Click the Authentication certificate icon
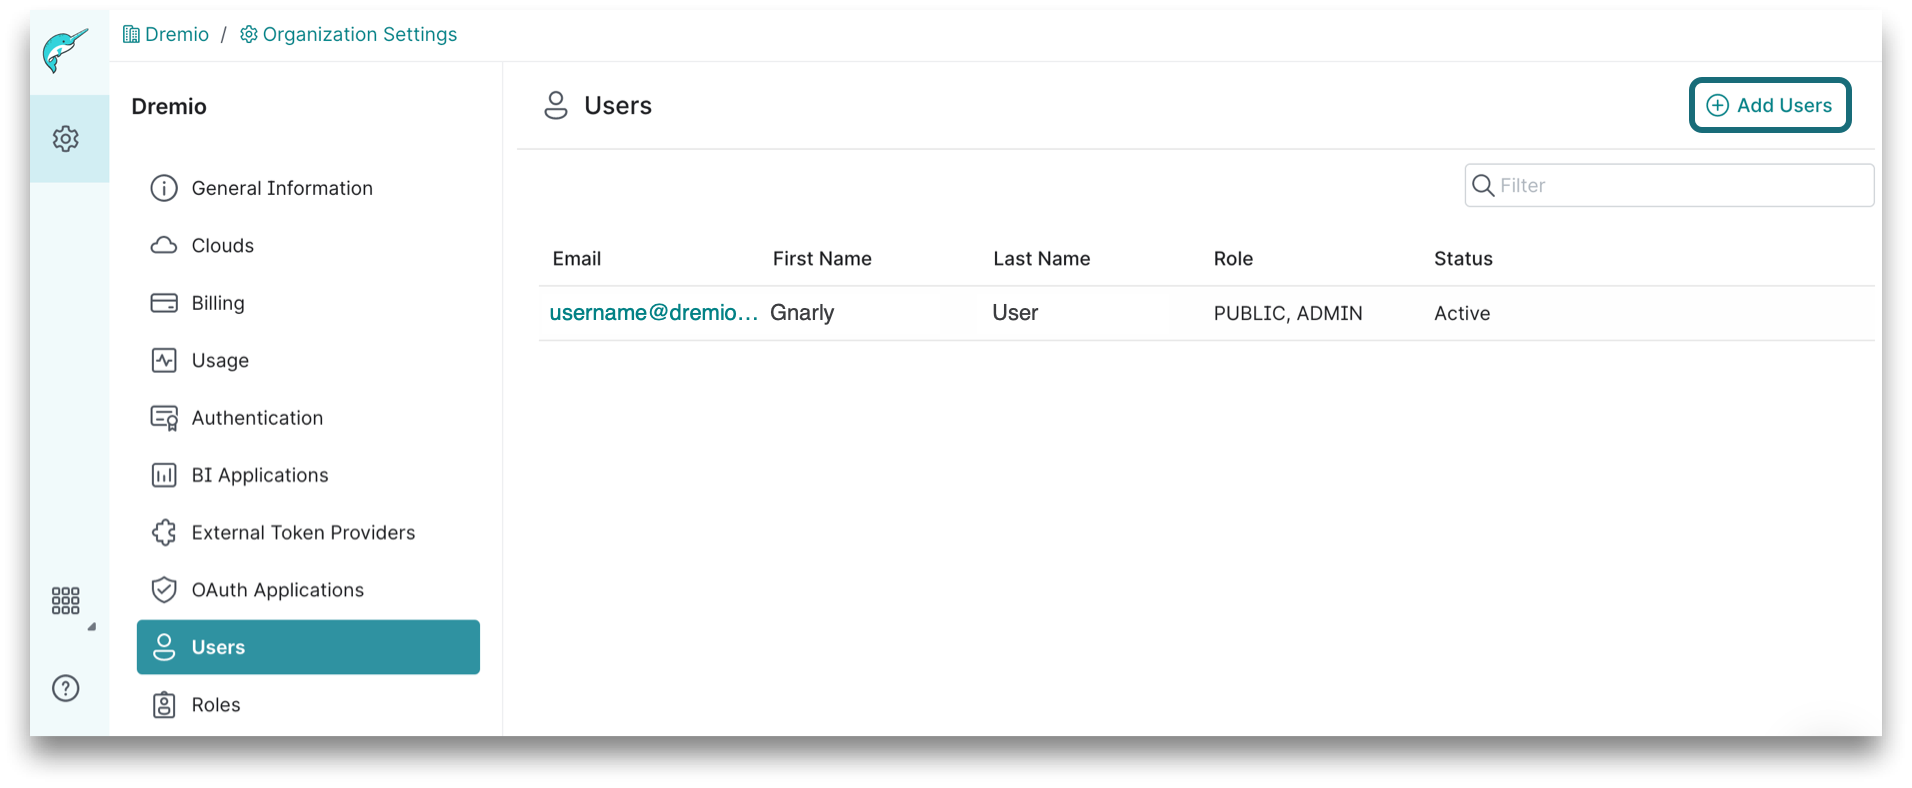1912x788 pixels. point(164,418)
